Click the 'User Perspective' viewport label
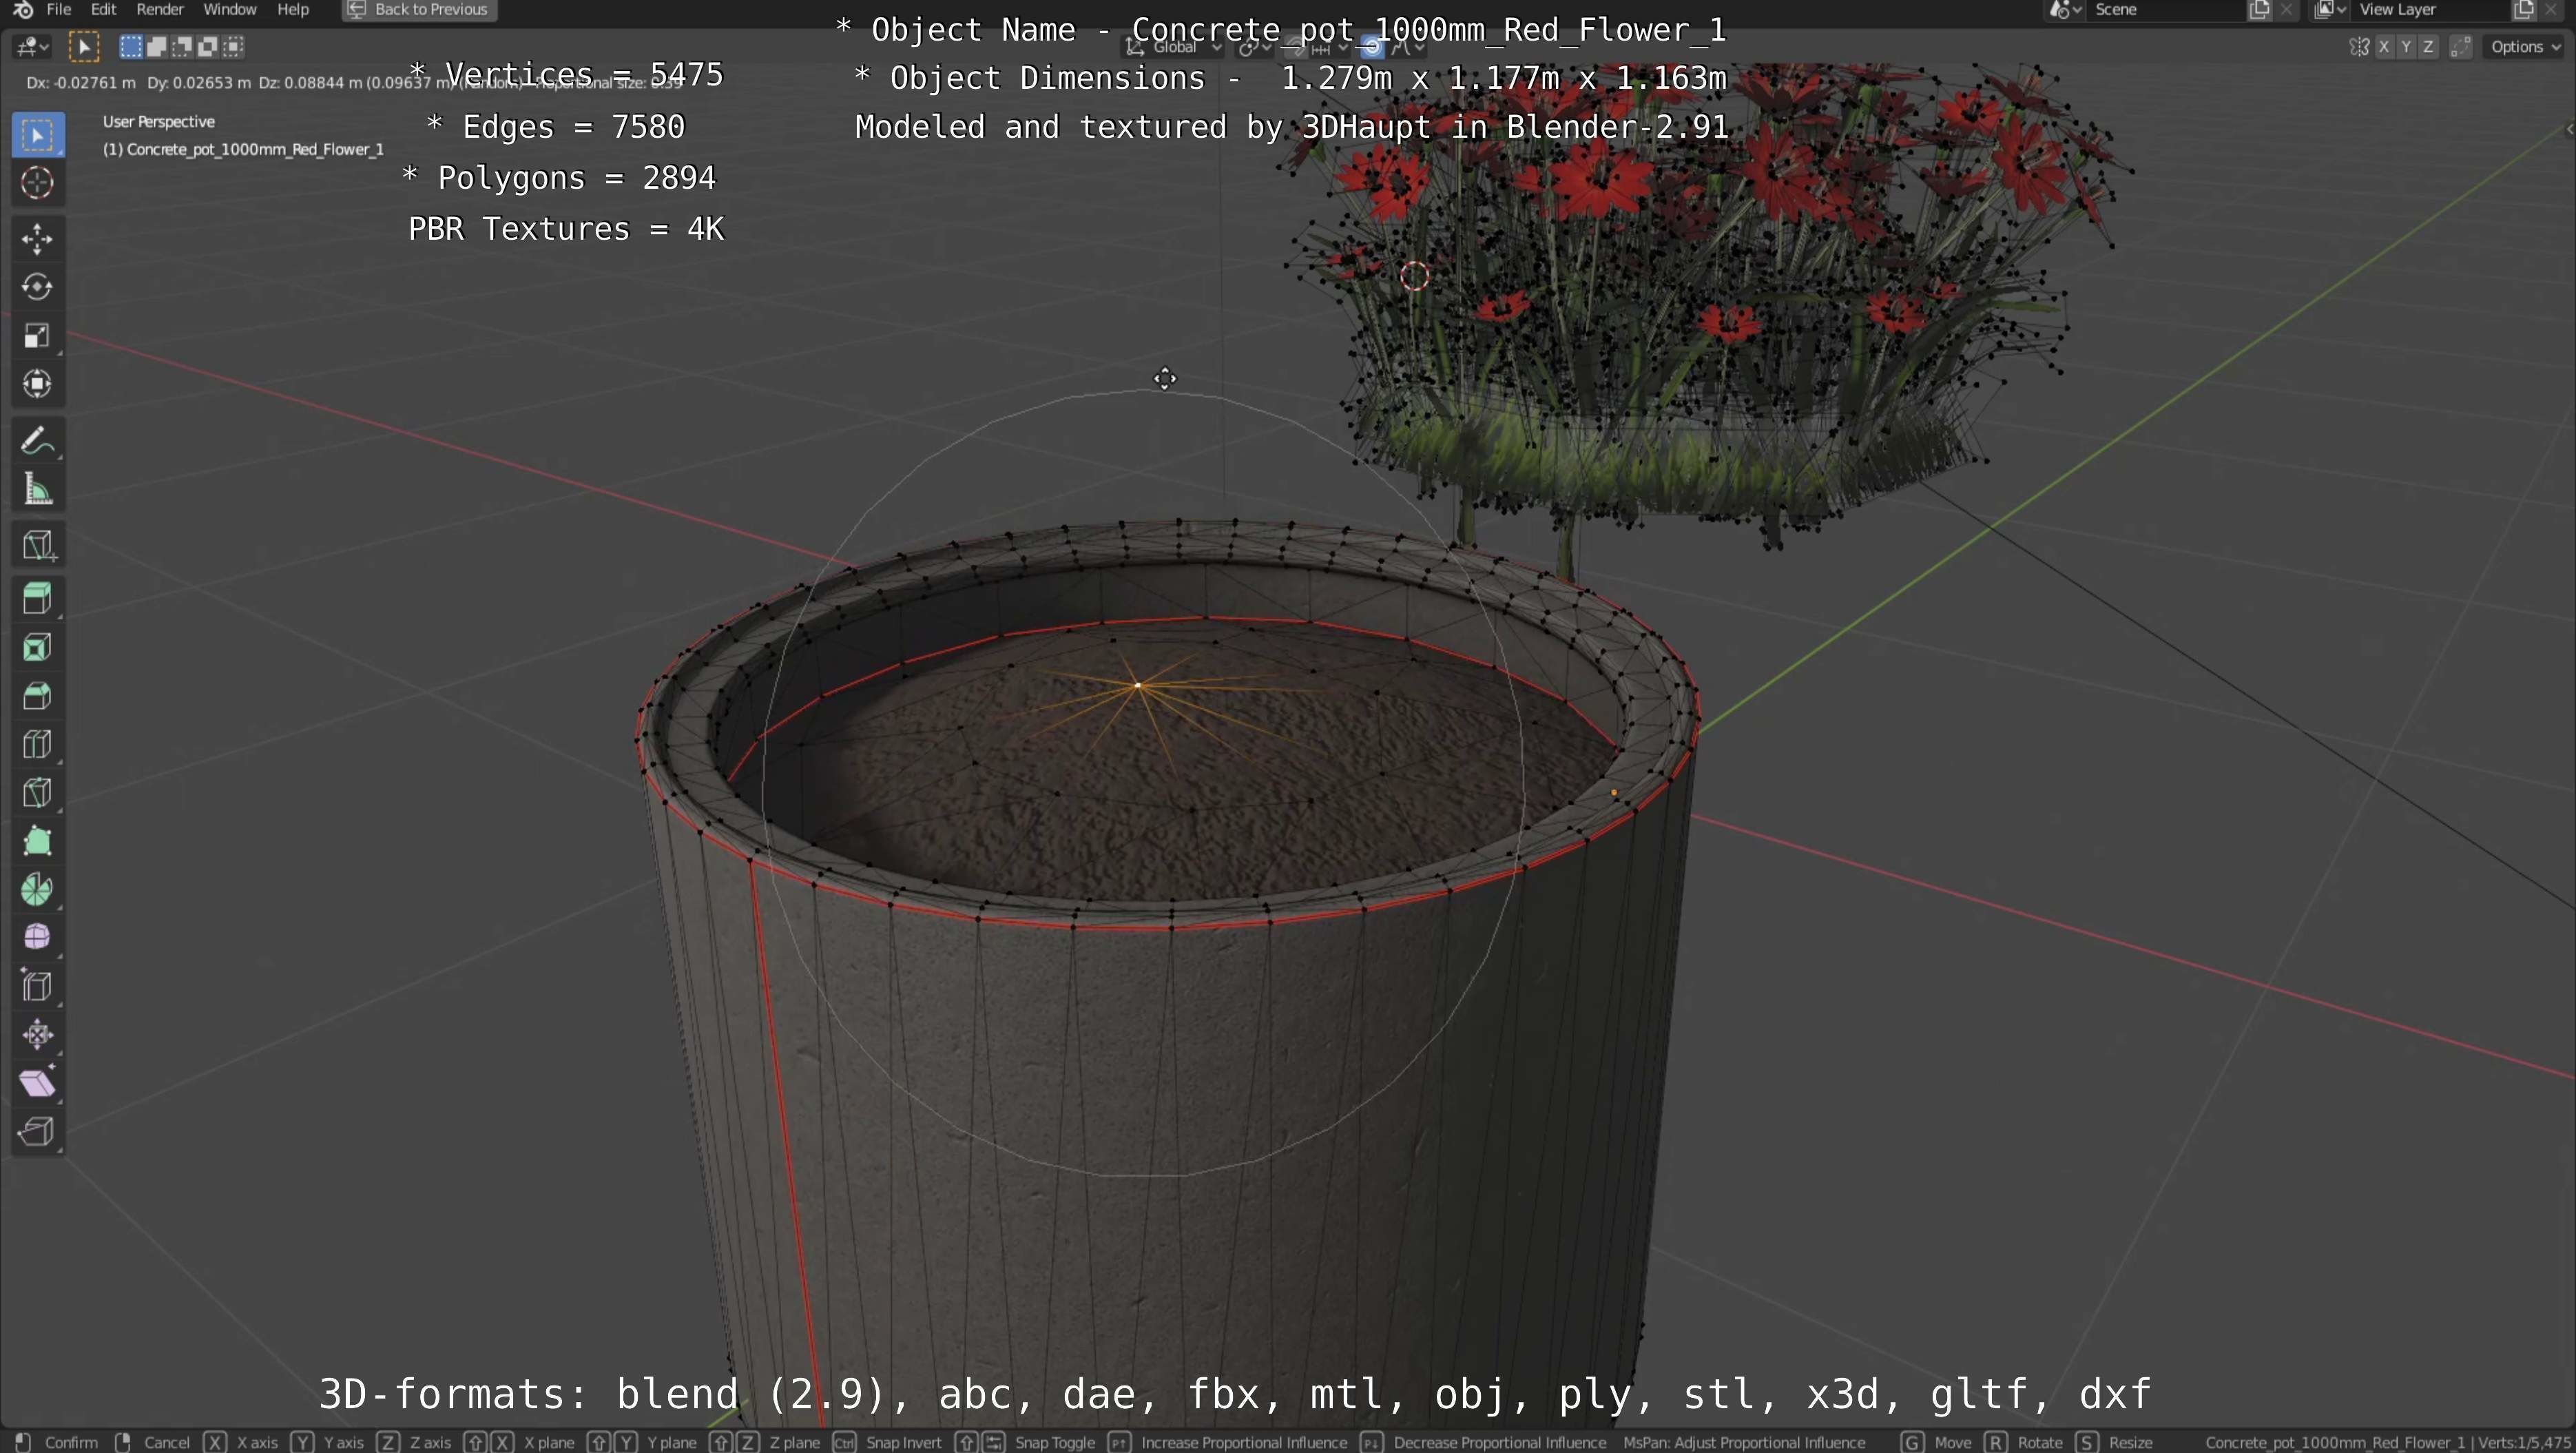2576x1453 pixels. tap(159, 121)
